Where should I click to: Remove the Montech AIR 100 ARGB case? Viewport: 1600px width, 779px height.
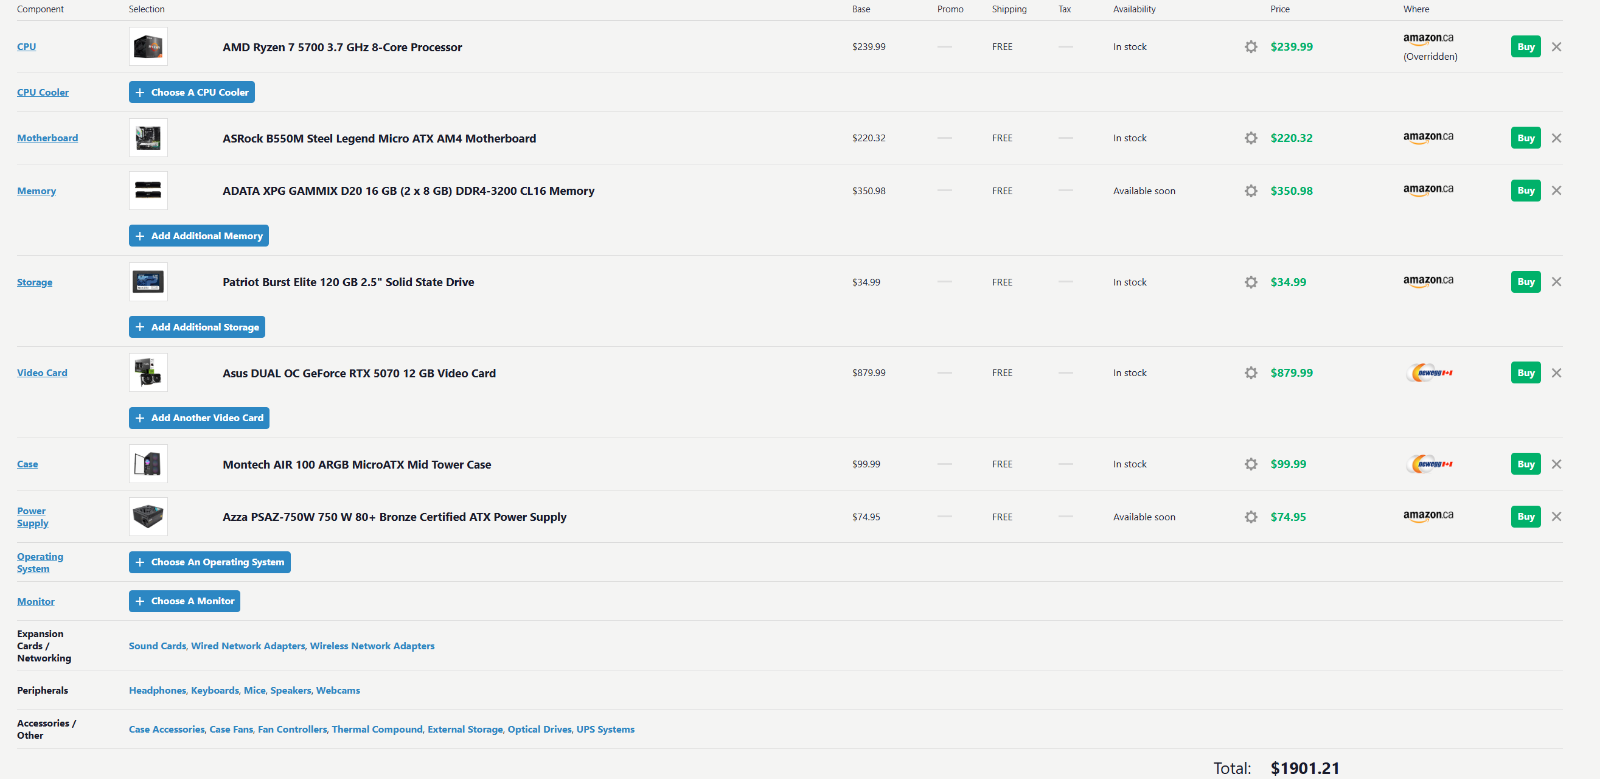point(1556,464)
